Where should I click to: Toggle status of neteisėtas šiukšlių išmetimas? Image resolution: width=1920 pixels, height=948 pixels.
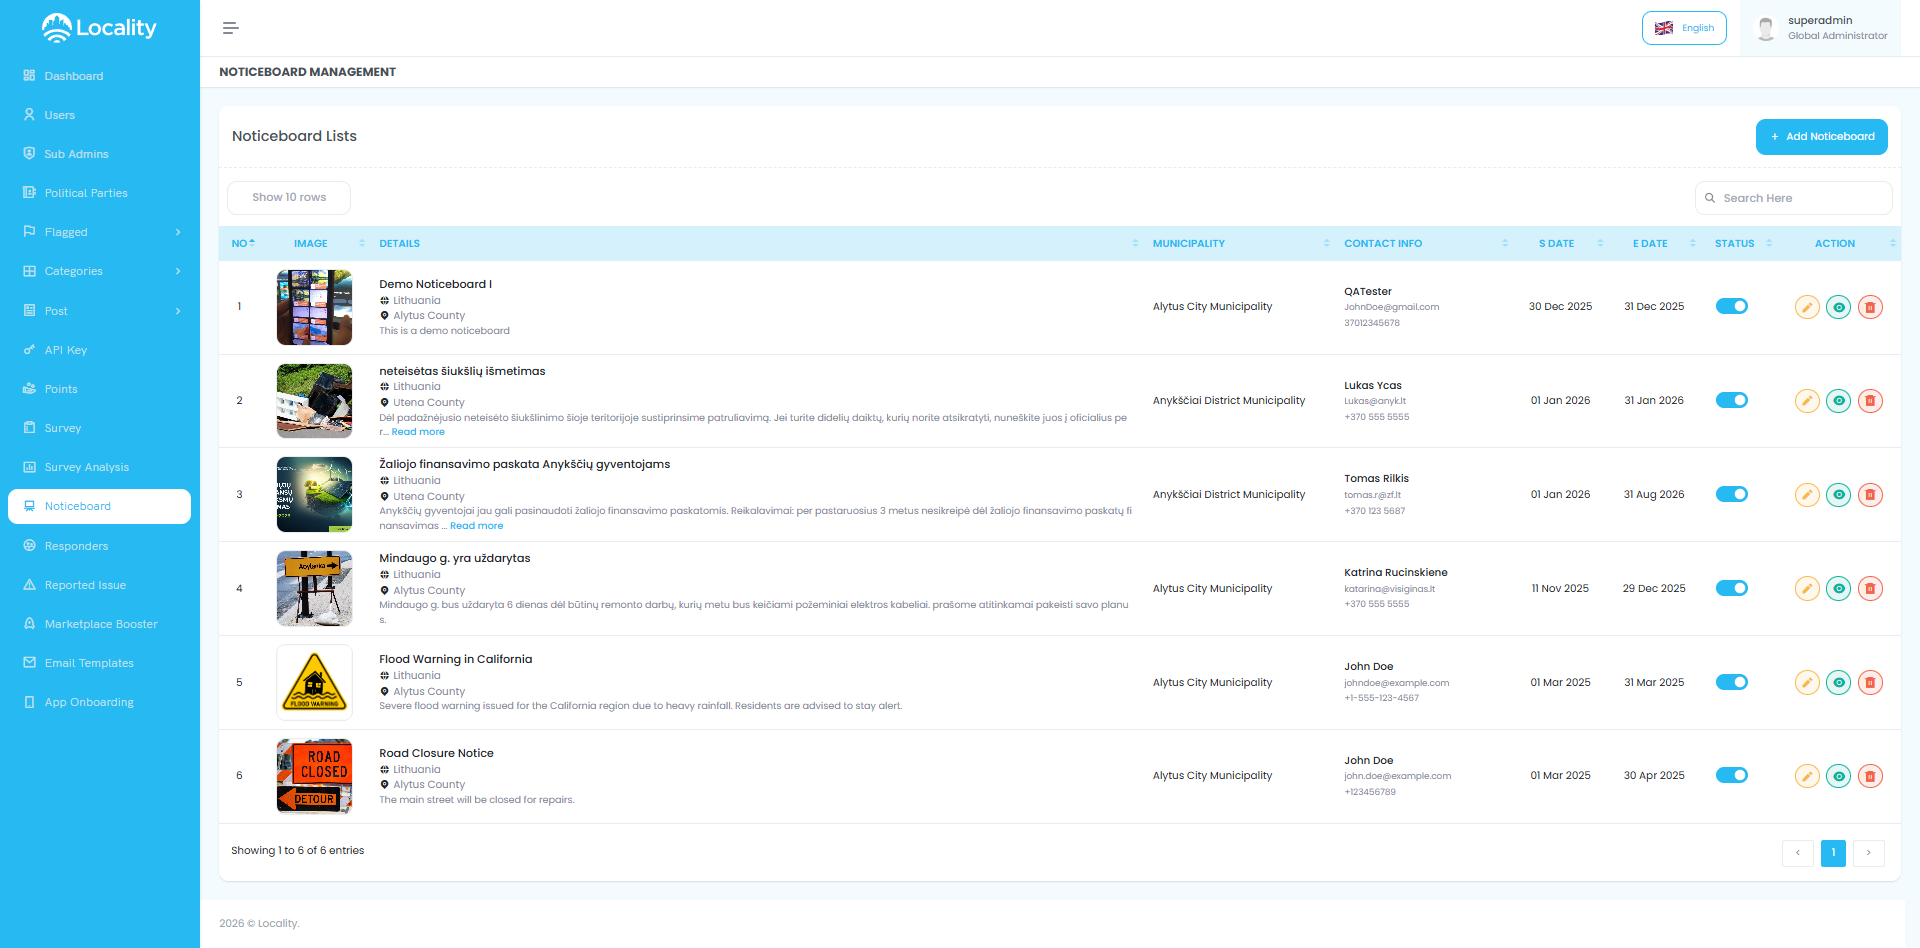tap(1732, 400)
